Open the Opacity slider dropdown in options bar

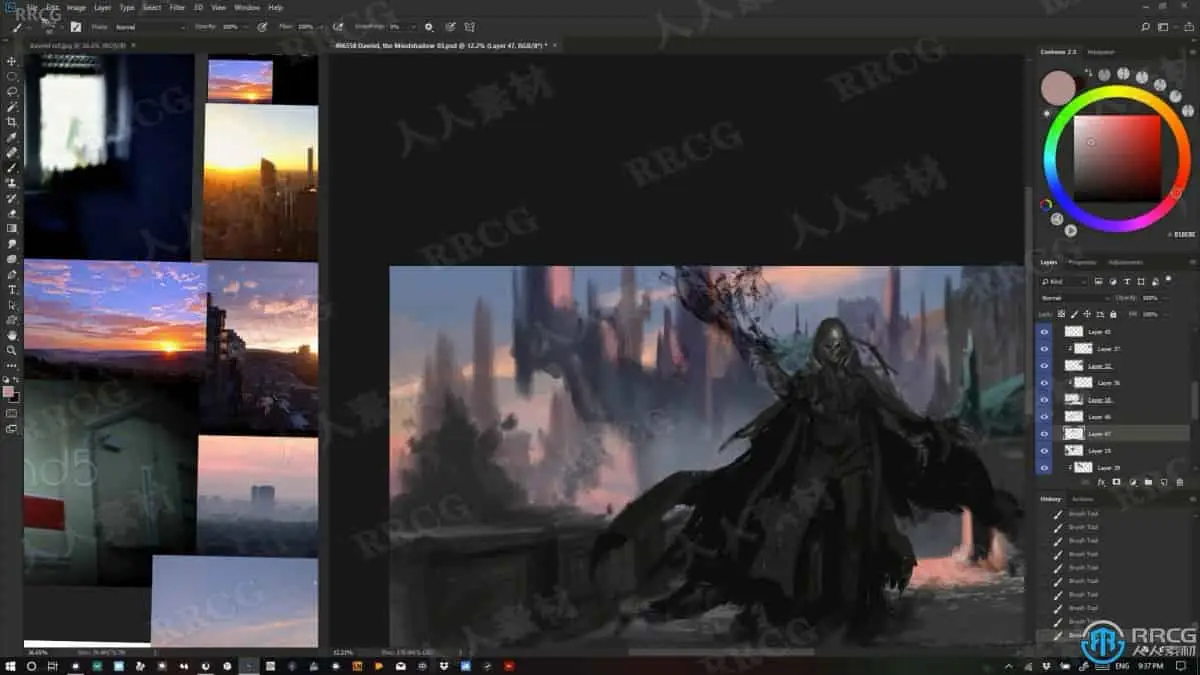click(x=248, y=27)
